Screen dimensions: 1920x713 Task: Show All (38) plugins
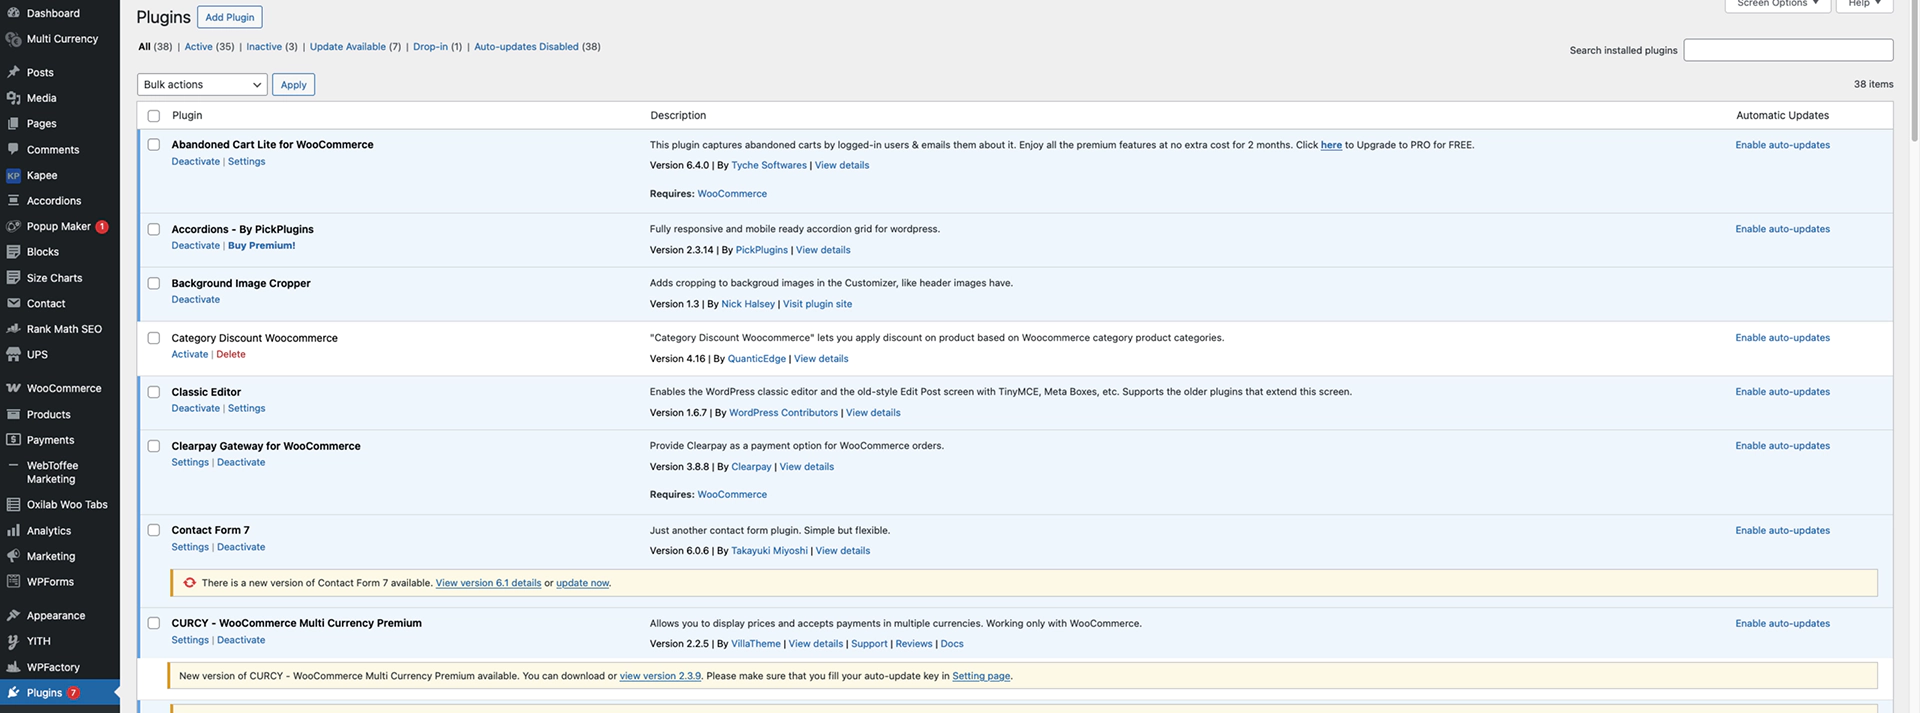155,47
